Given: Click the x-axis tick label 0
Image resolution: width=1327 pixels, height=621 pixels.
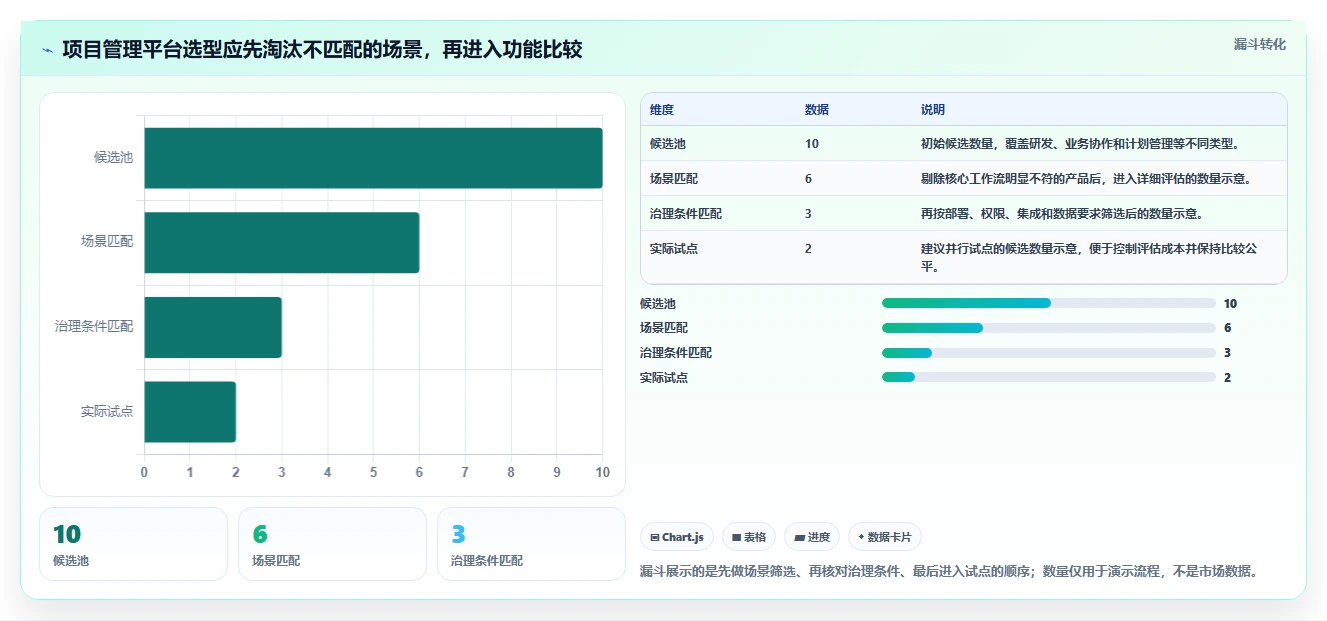Looking at the screenshot, I should [x=144, y=472].
